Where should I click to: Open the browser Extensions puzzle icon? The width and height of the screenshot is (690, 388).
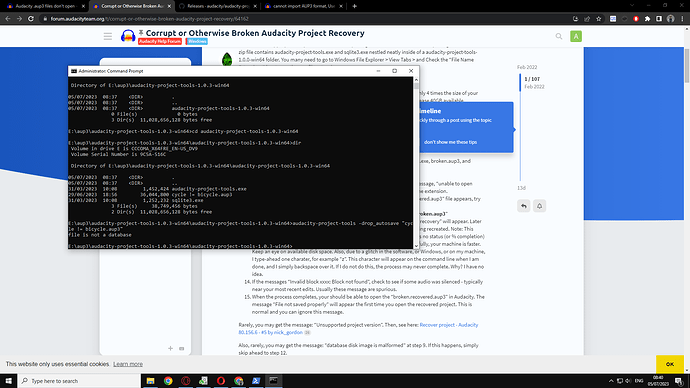click(647, 19)
